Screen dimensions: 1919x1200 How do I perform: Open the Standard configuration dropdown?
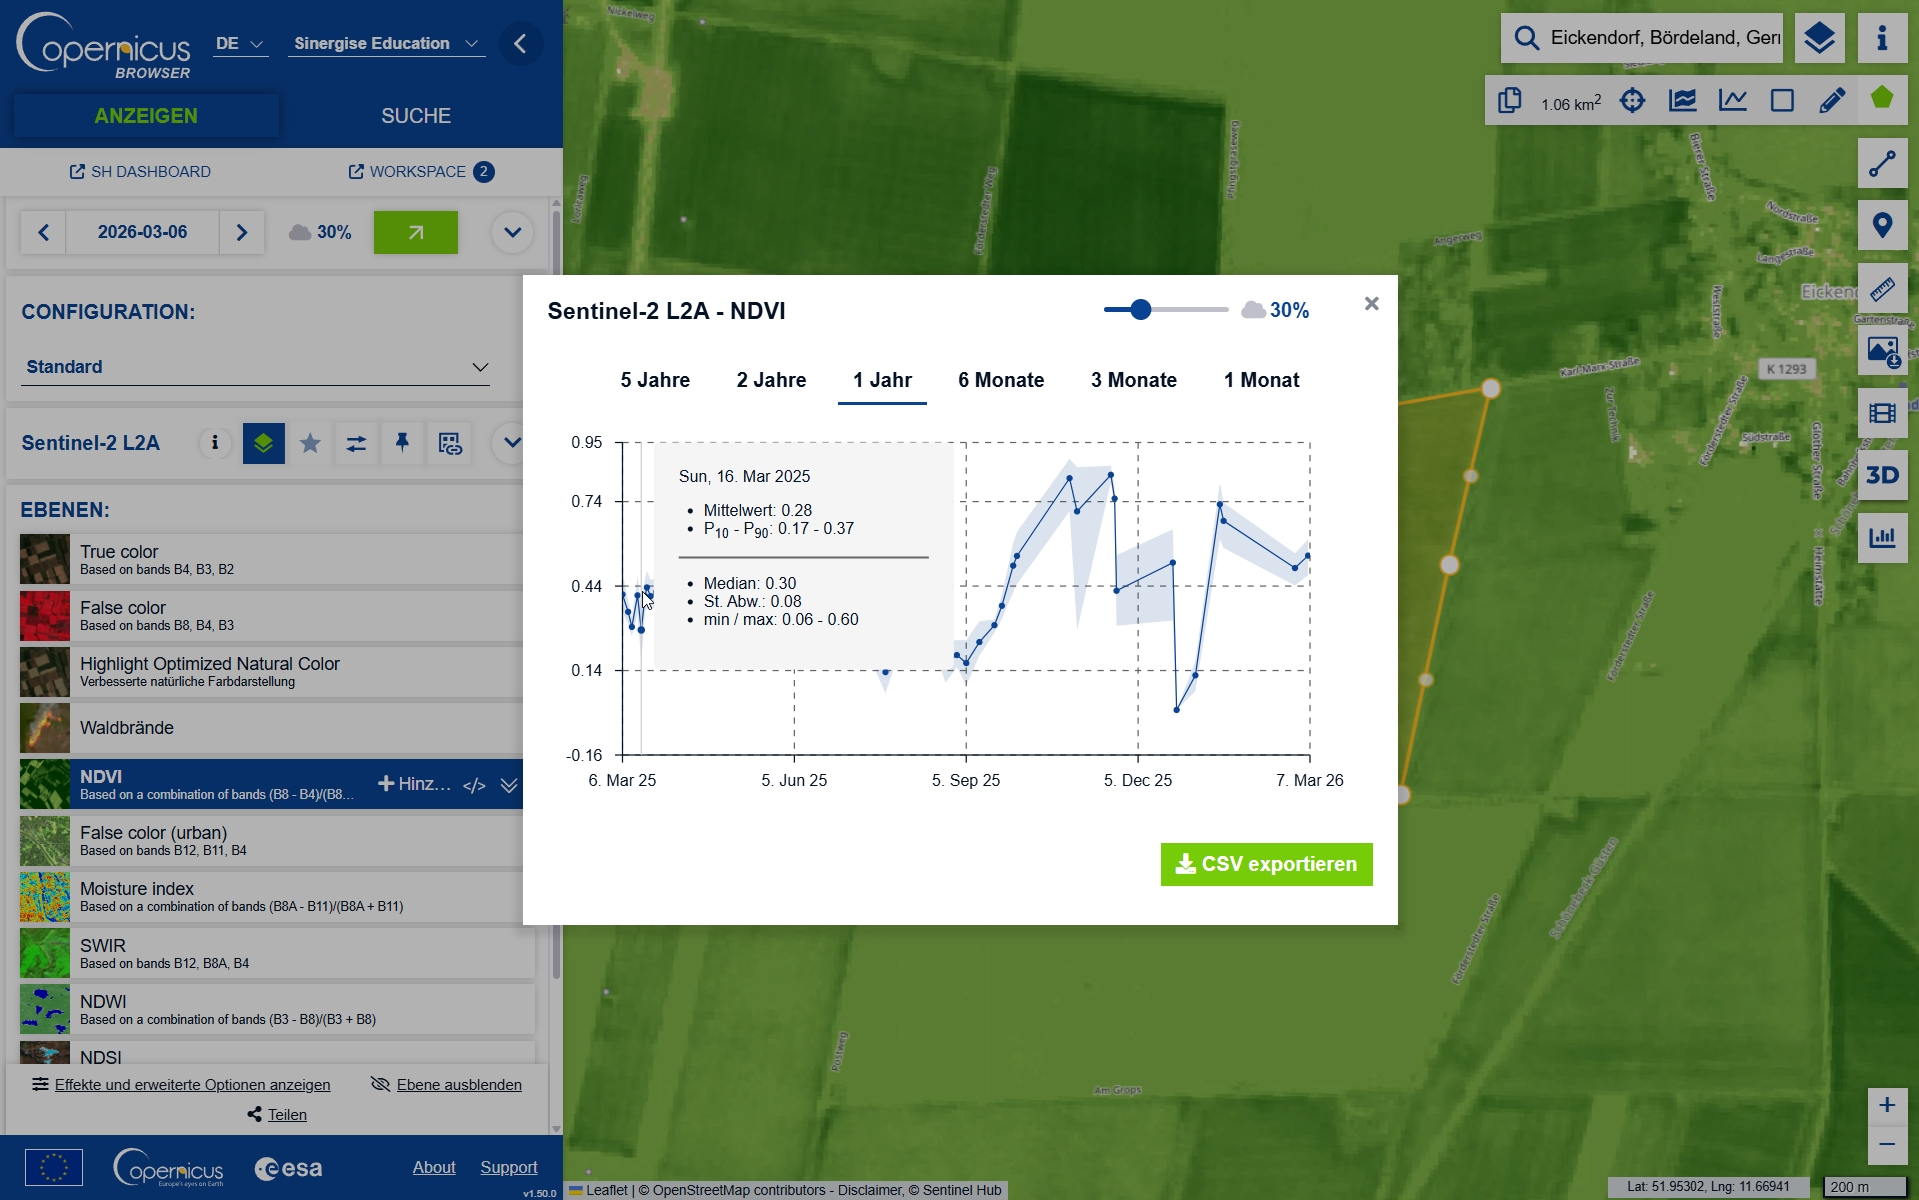click(x=257, y=367)
